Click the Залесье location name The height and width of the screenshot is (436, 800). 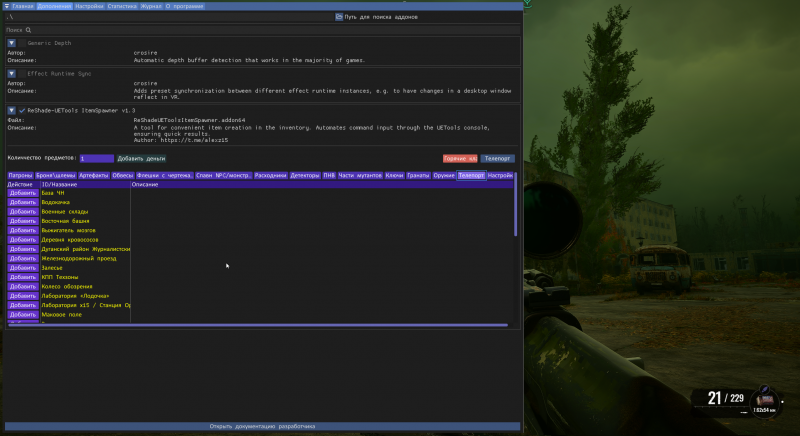(x=52, y=268)
